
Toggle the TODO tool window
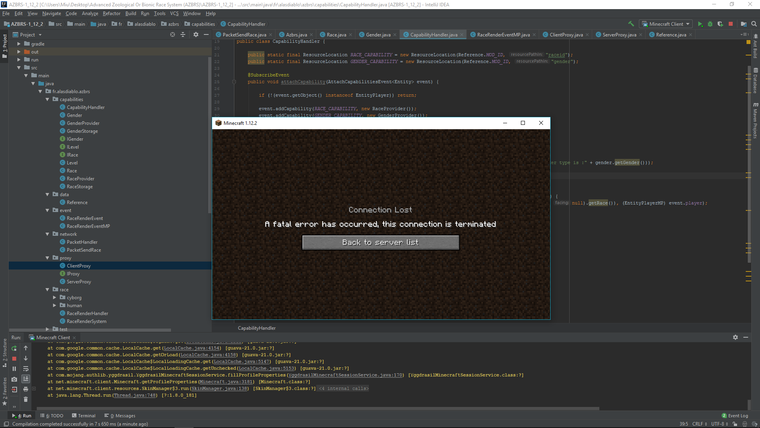(x=52, y=416)
